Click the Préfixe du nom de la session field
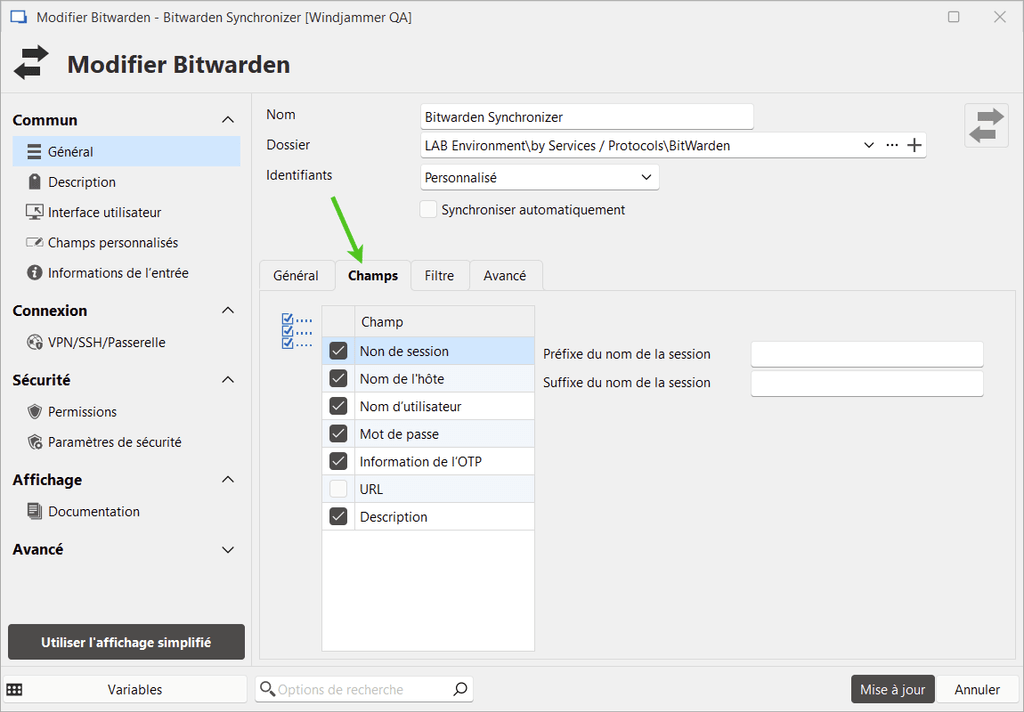 tap(866, 354)
